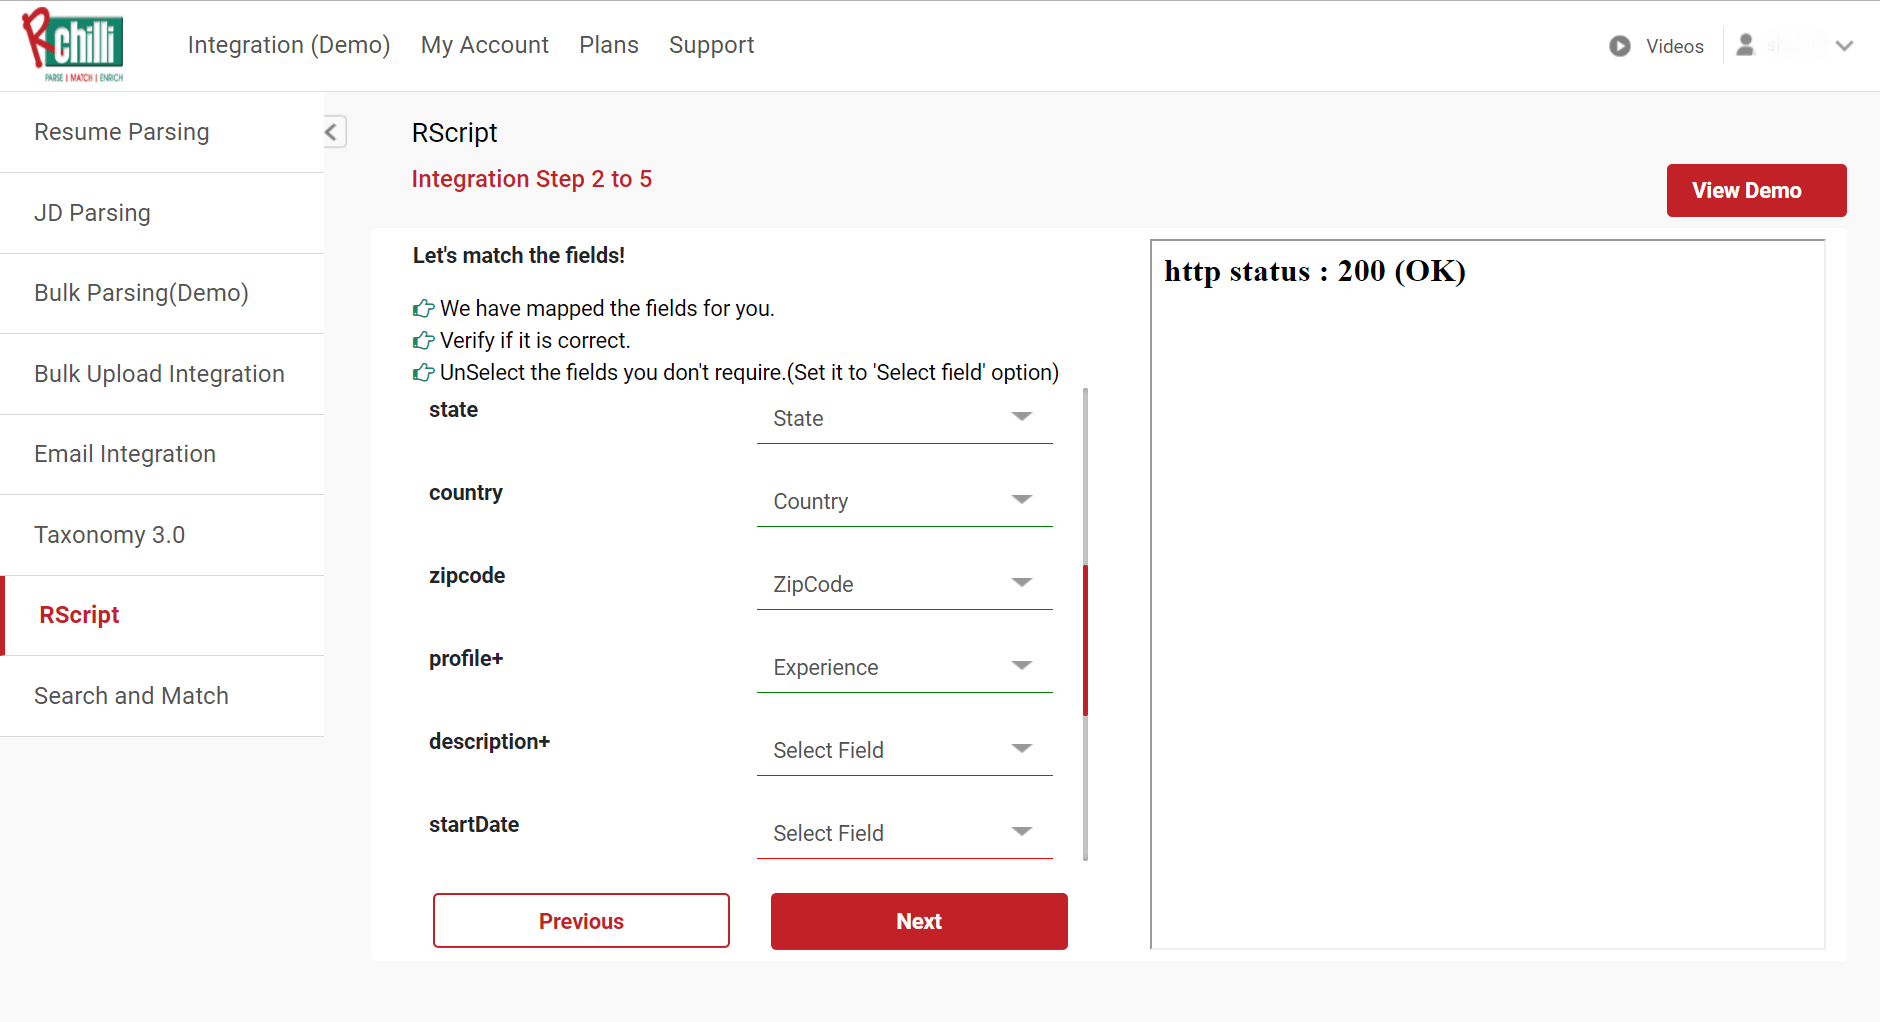Image resolution: width=1880 pixels, height=1022 pixels.
Task: Click hand icon beside 'We have mapped'
Action: [x=424, y=308]
